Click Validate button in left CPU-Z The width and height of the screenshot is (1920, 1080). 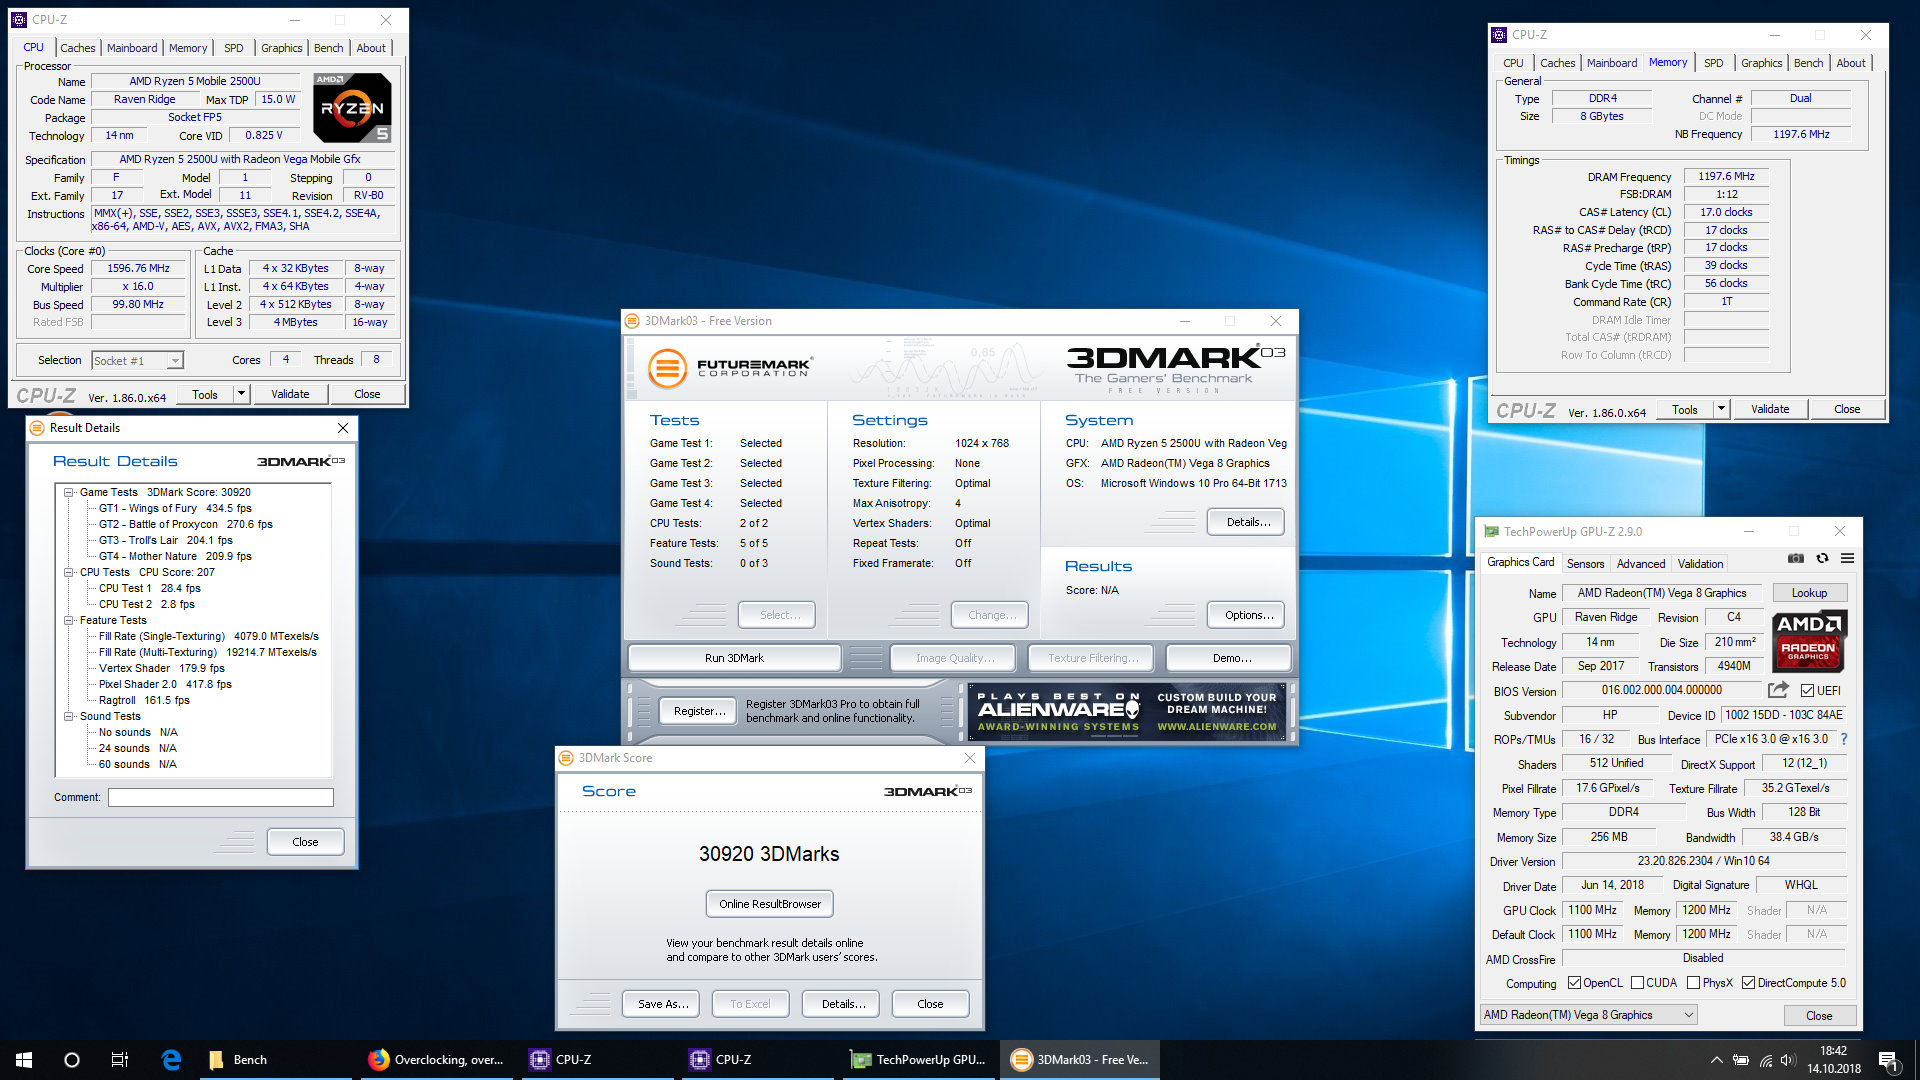pyautogui.click(x=290, y=394)
